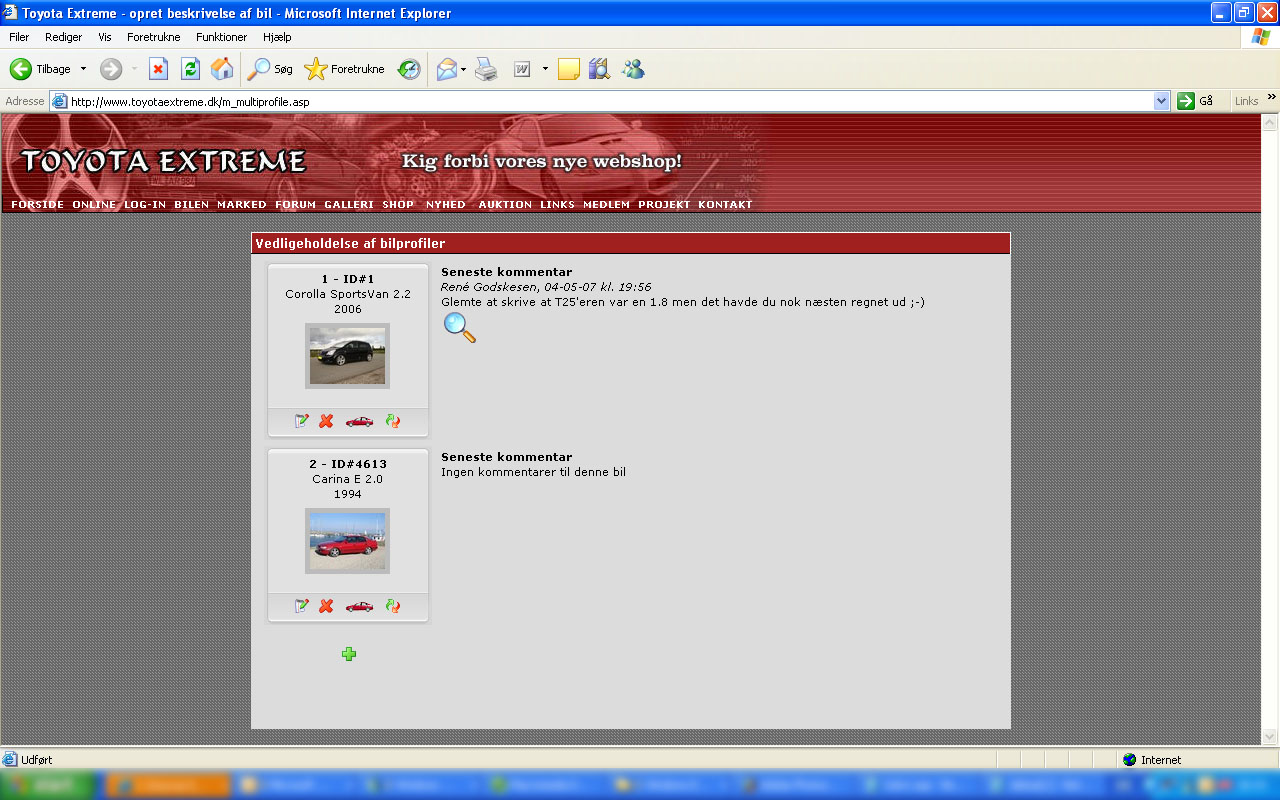Click the Internet zone status indicator

pyautogui.click(x=1152, y=760)
